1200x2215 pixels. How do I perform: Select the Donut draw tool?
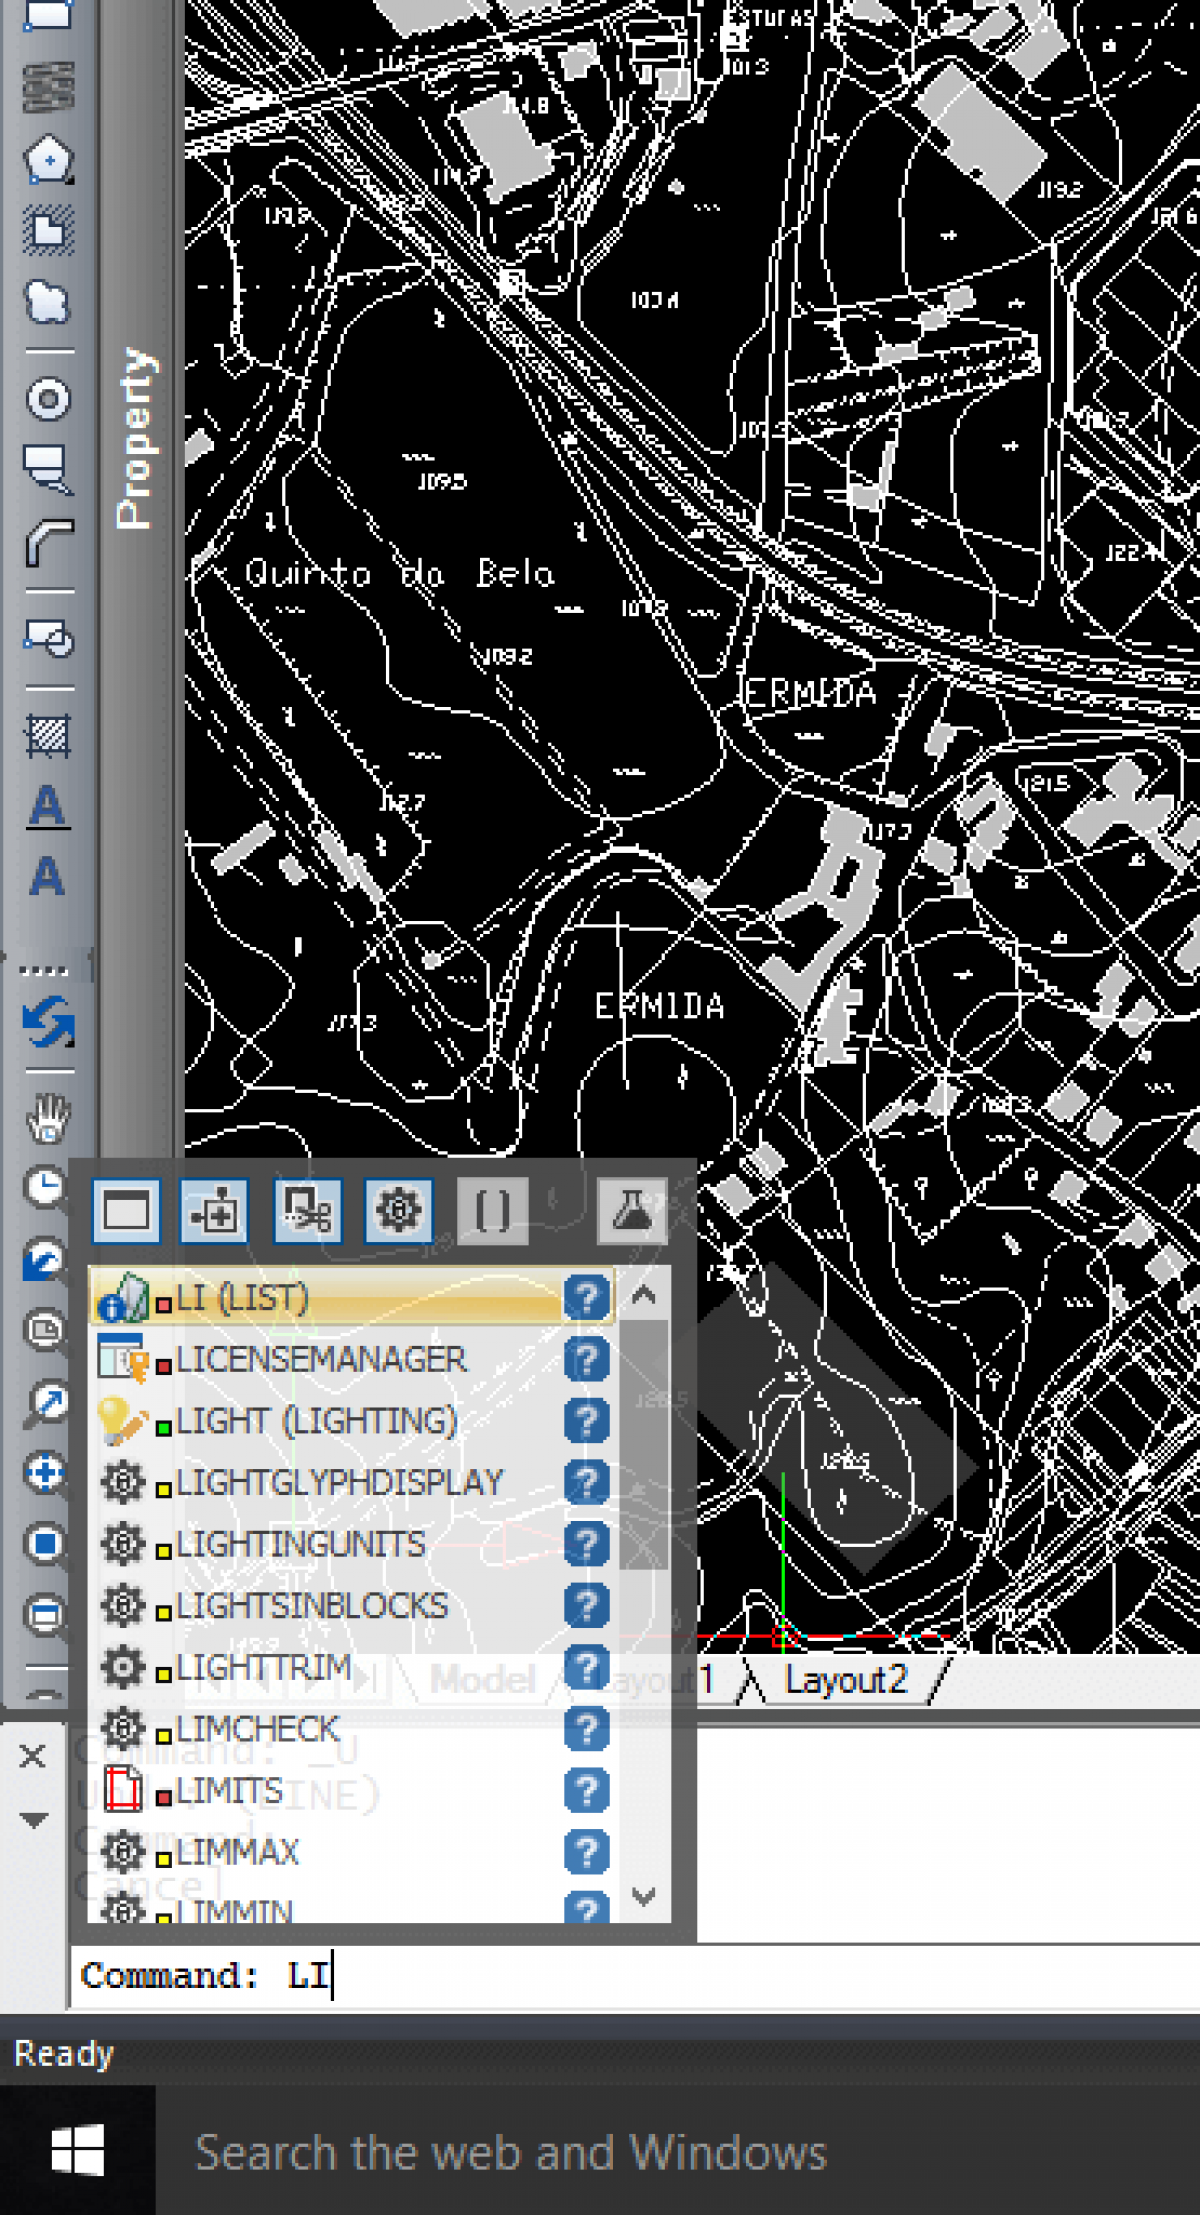(x=47, y=400)
